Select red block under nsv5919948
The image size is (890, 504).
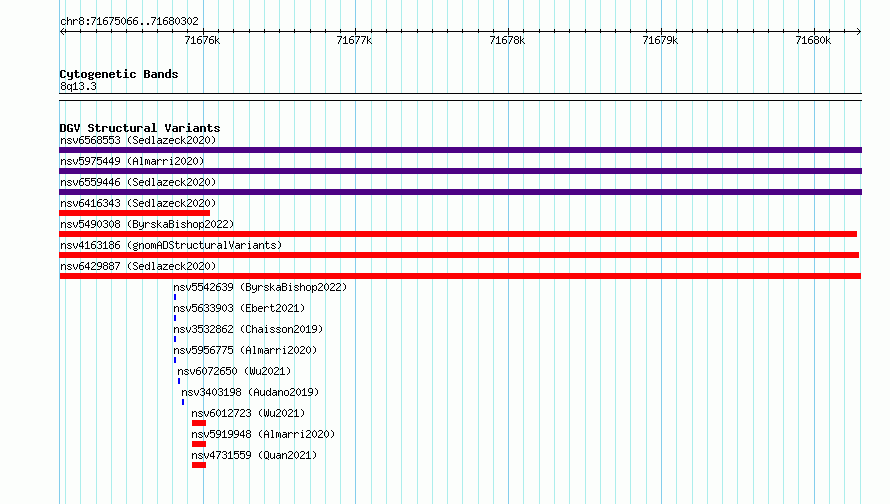[199, 444]
